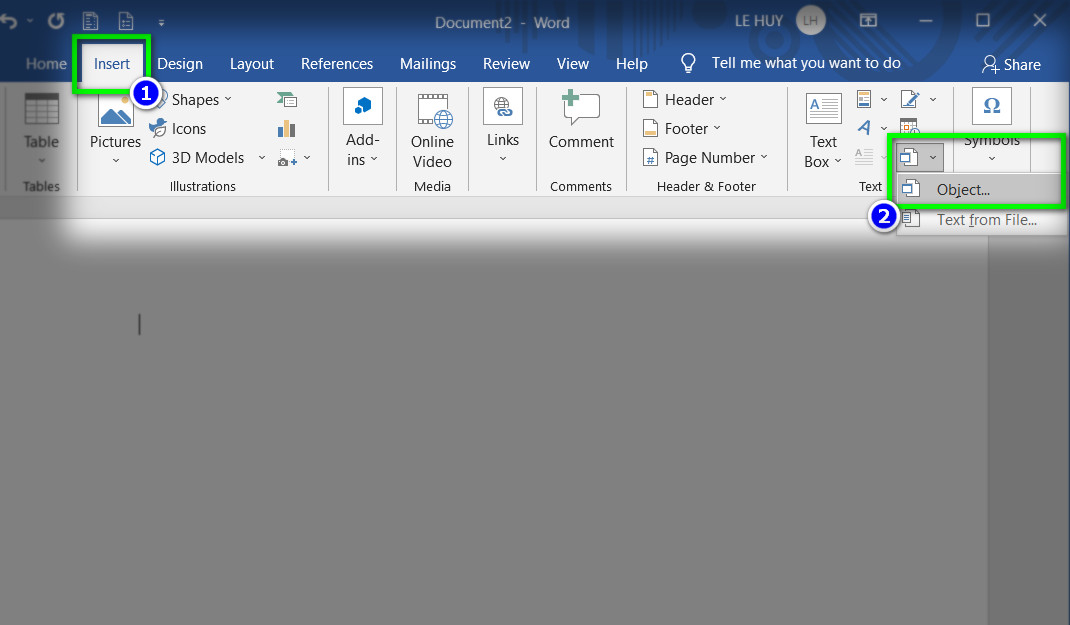Open the References tab

pos(337,63)
